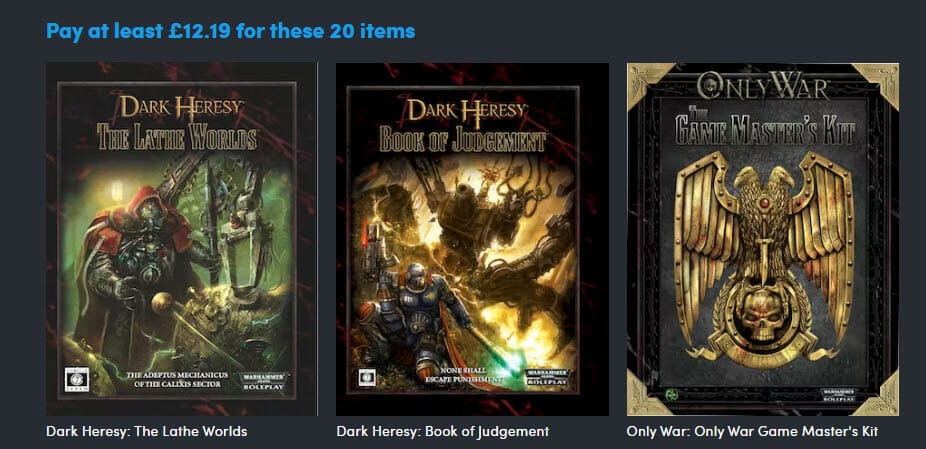Click the 'Only War' logo atop the cover

[762, 87]
